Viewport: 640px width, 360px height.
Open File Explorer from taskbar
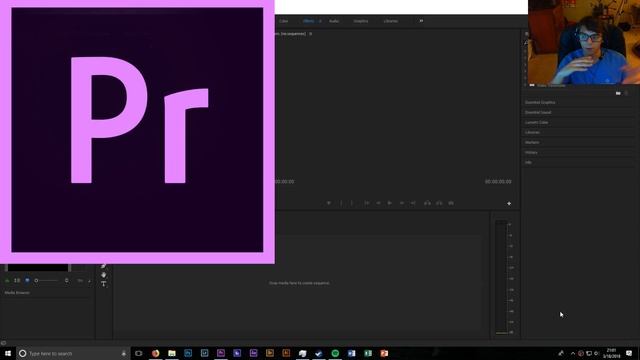click(172, 353)
